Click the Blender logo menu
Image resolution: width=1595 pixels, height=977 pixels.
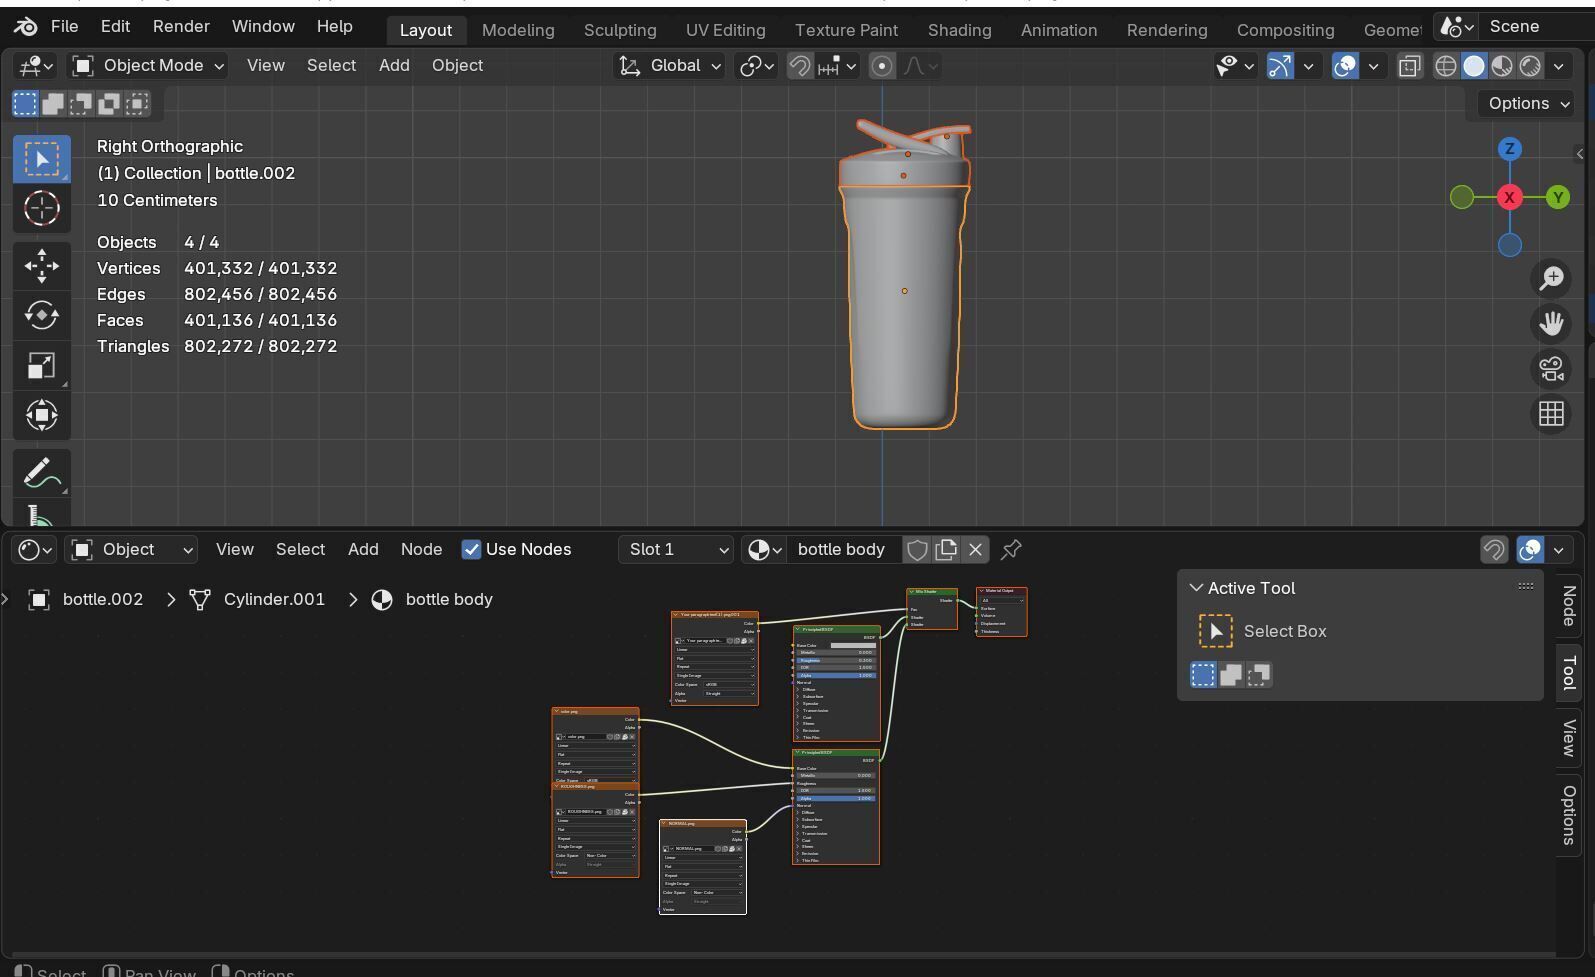pos(26,27)
